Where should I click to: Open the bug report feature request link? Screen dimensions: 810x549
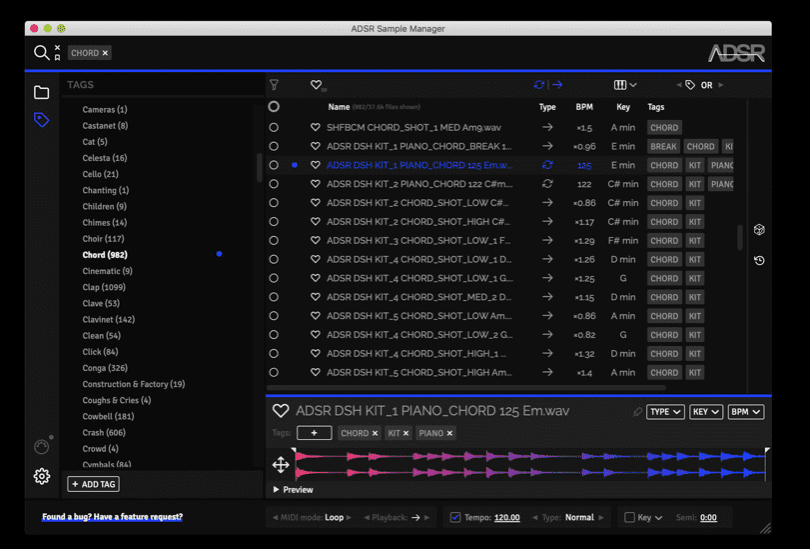(112, 517)
